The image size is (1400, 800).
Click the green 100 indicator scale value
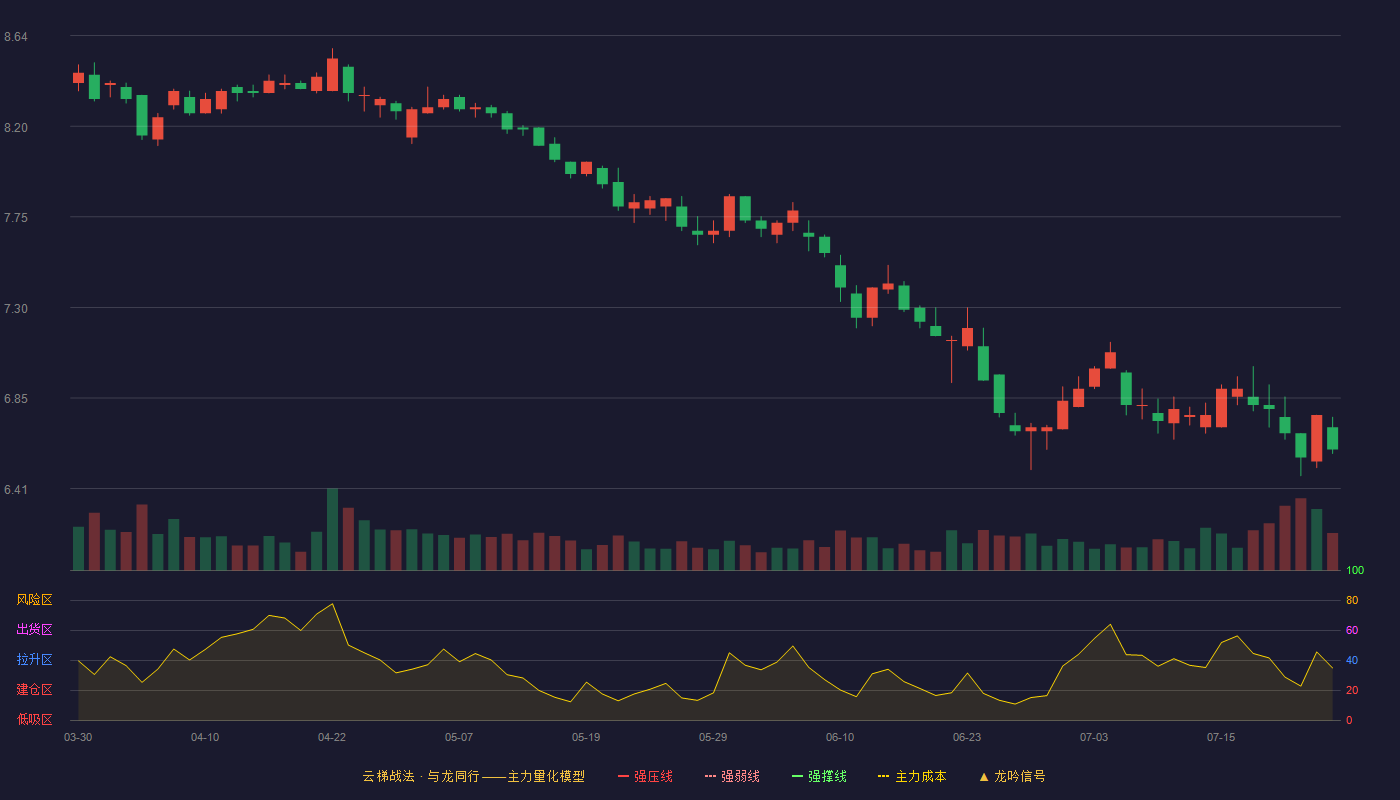[x=1355, y=571]
